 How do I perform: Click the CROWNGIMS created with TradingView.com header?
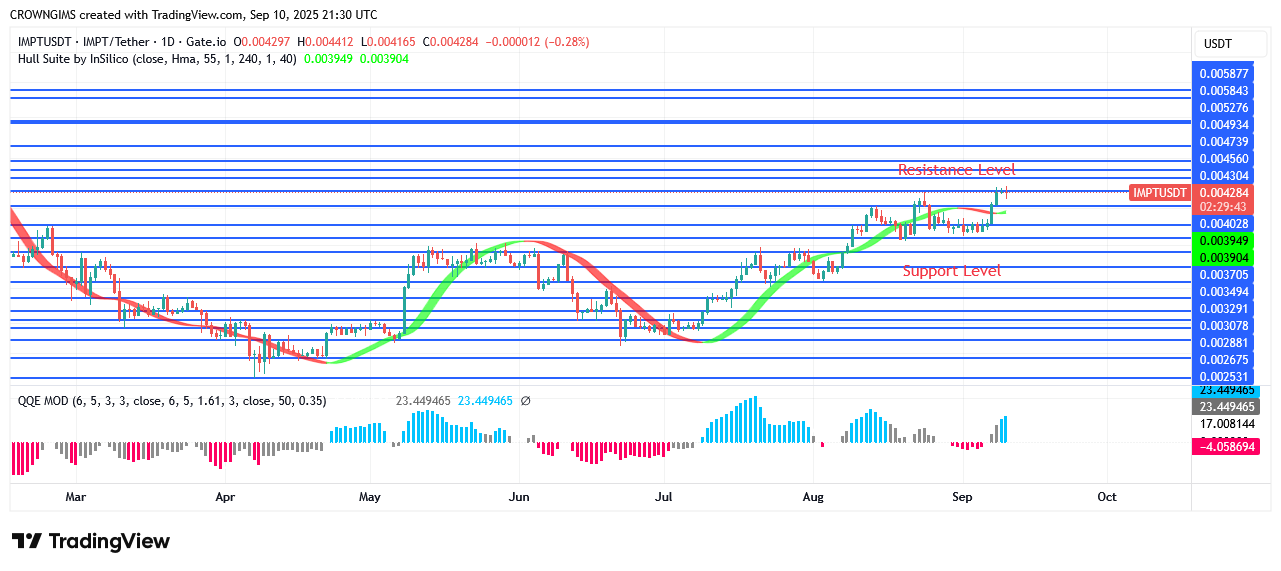coord(194,15)
